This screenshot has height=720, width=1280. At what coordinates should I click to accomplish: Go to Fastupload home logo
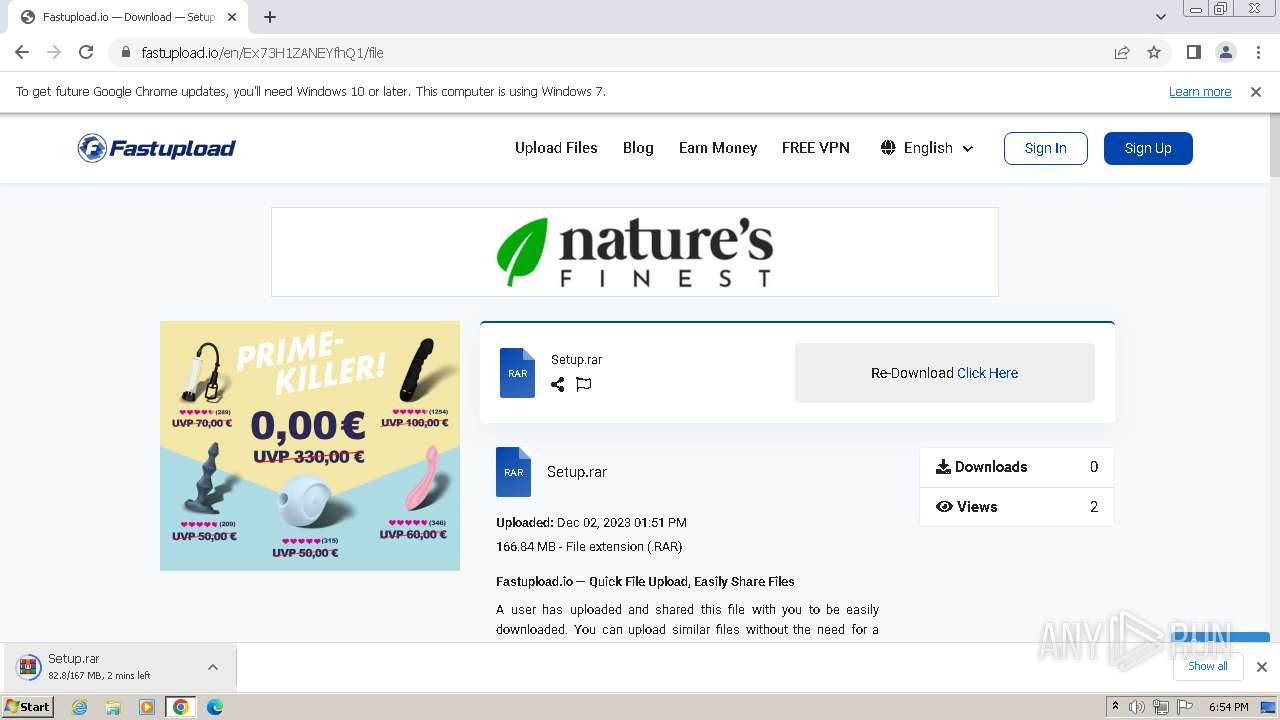[x=157, y=148]
